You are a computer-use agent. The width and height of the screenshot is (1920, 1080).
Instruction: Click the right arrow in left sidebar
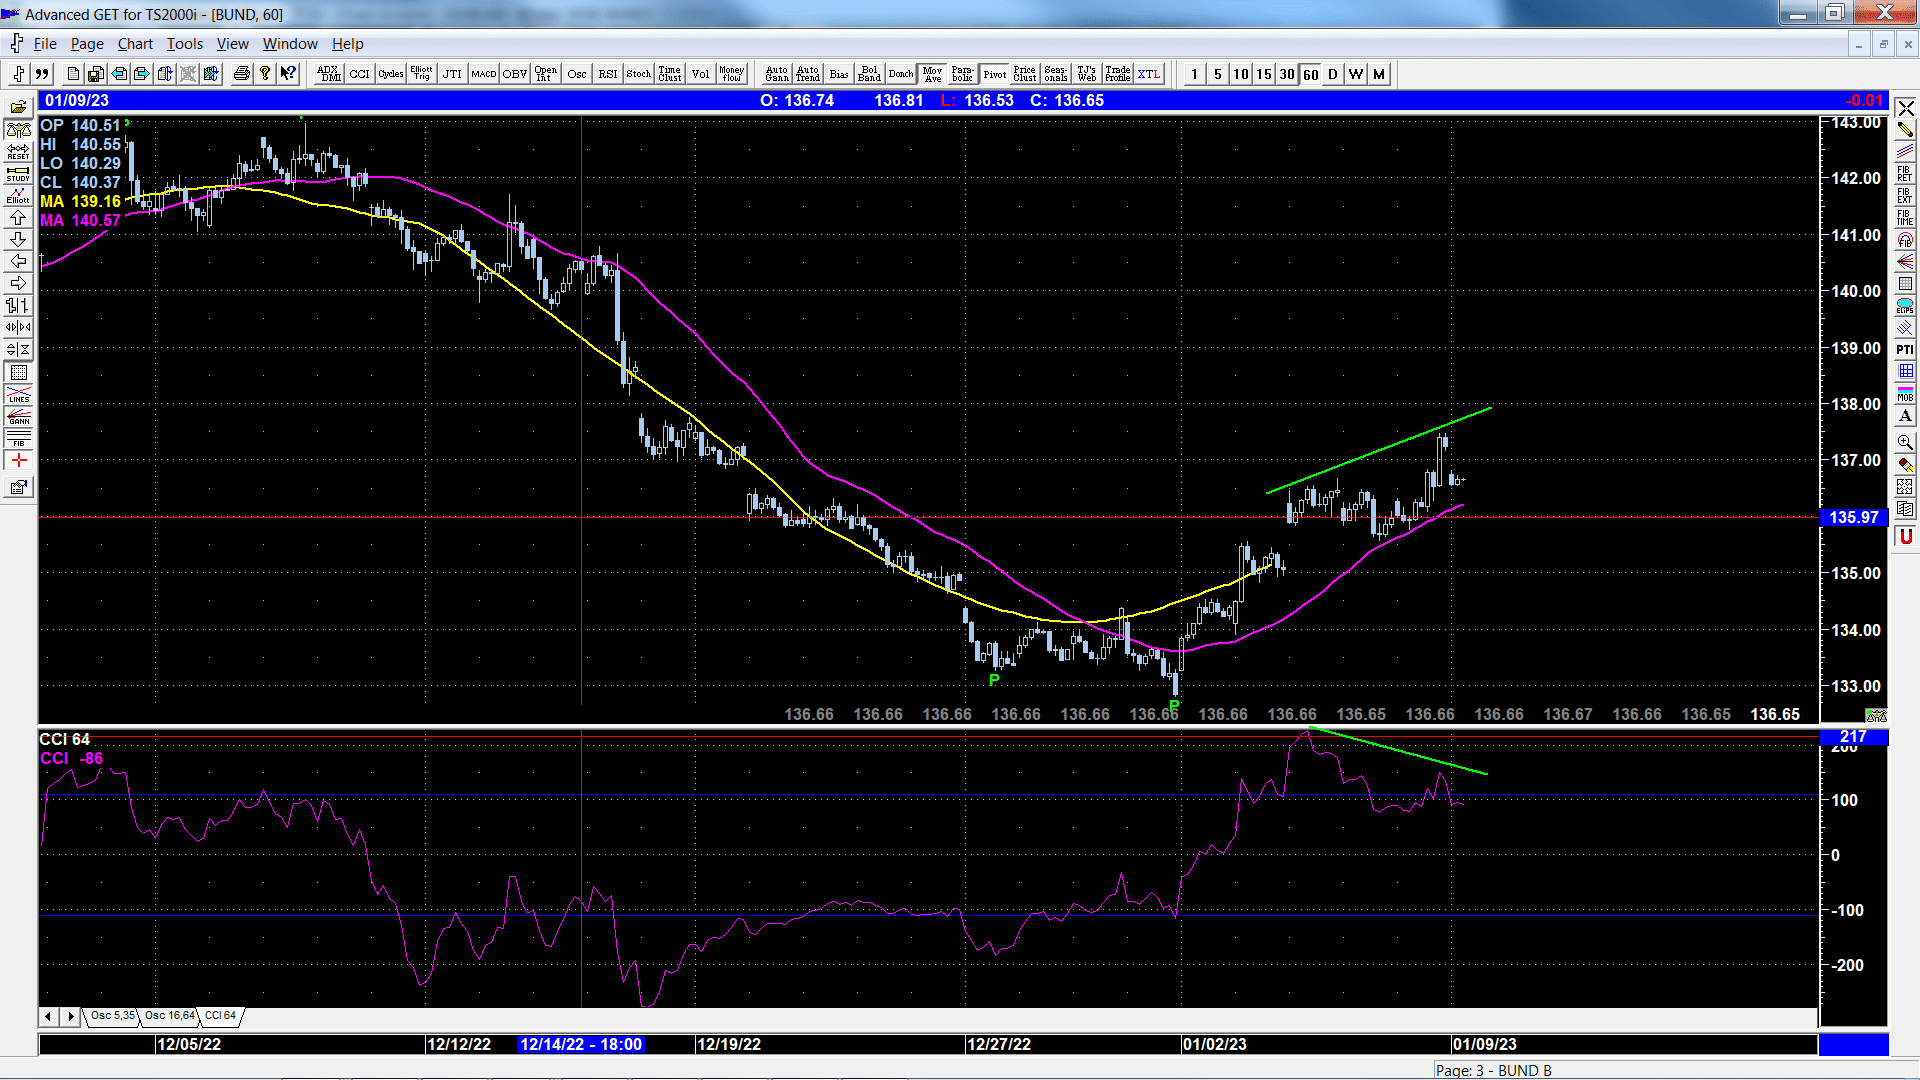[18, 284]
